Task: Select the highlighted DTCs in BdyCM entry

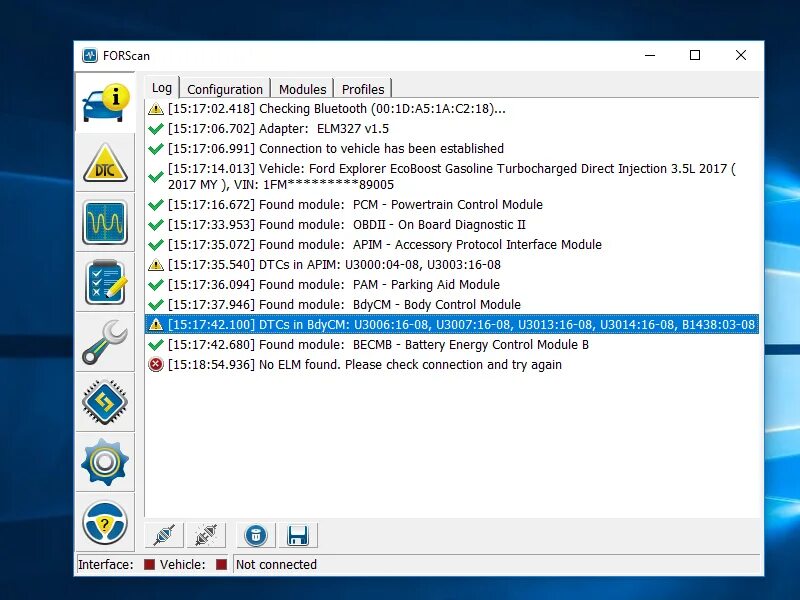Action: (x=452, y=324)
